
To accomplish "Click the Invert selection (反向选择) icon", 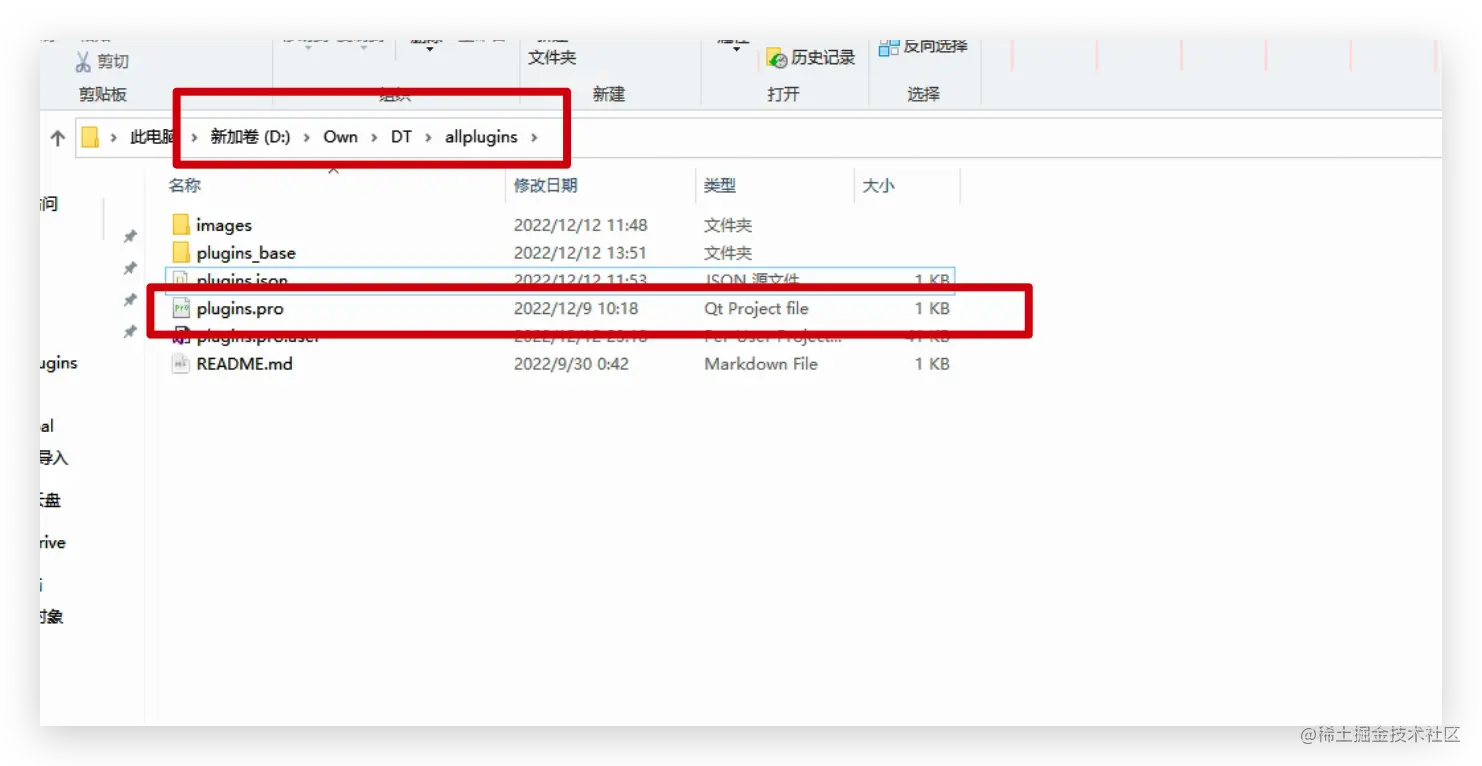I will (x=889, y=46).
